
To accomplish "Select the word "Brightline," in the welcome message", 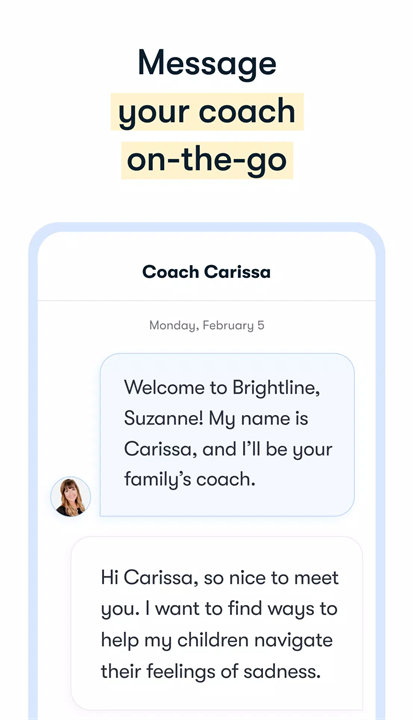I will [276, 388].
